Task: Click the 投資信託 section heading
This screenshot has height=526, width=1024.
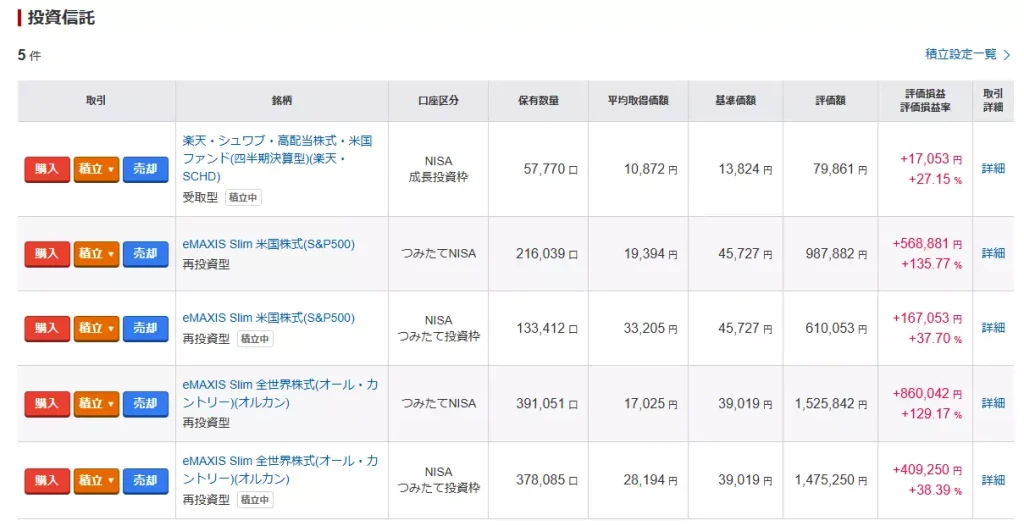Action: point(61,18)
